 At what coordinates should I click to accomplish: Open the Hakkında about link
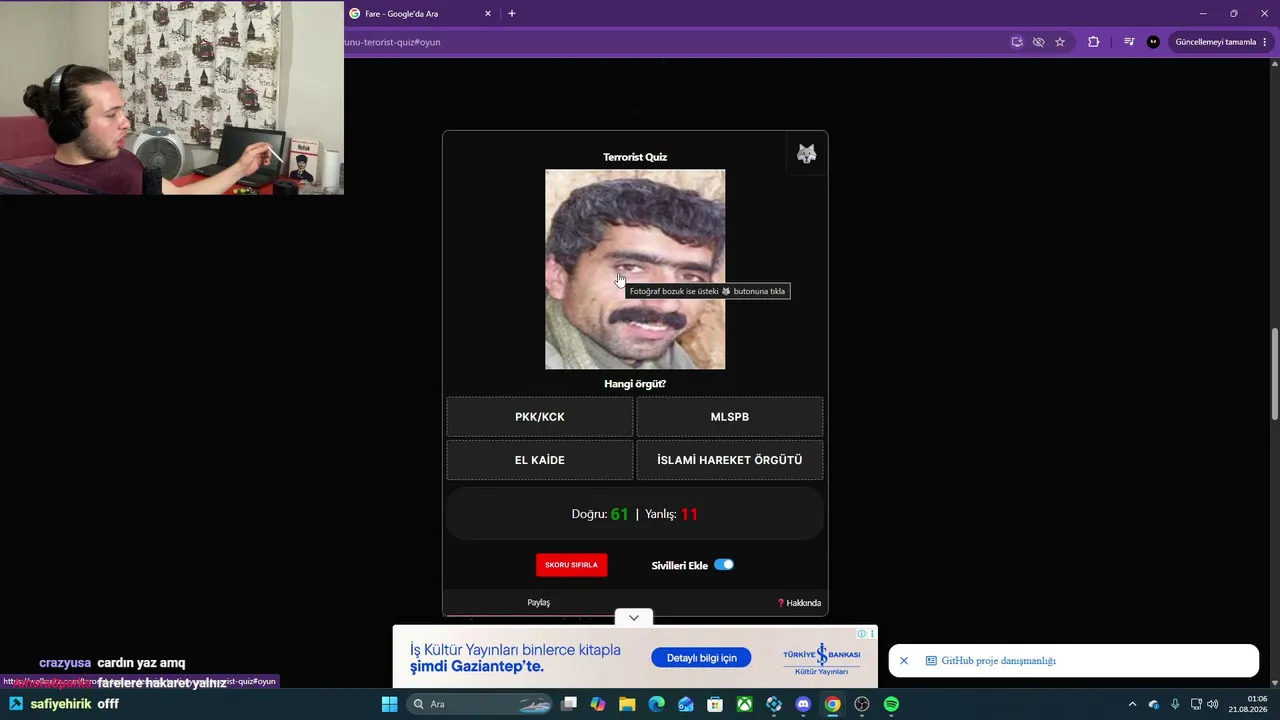[799, 603]
